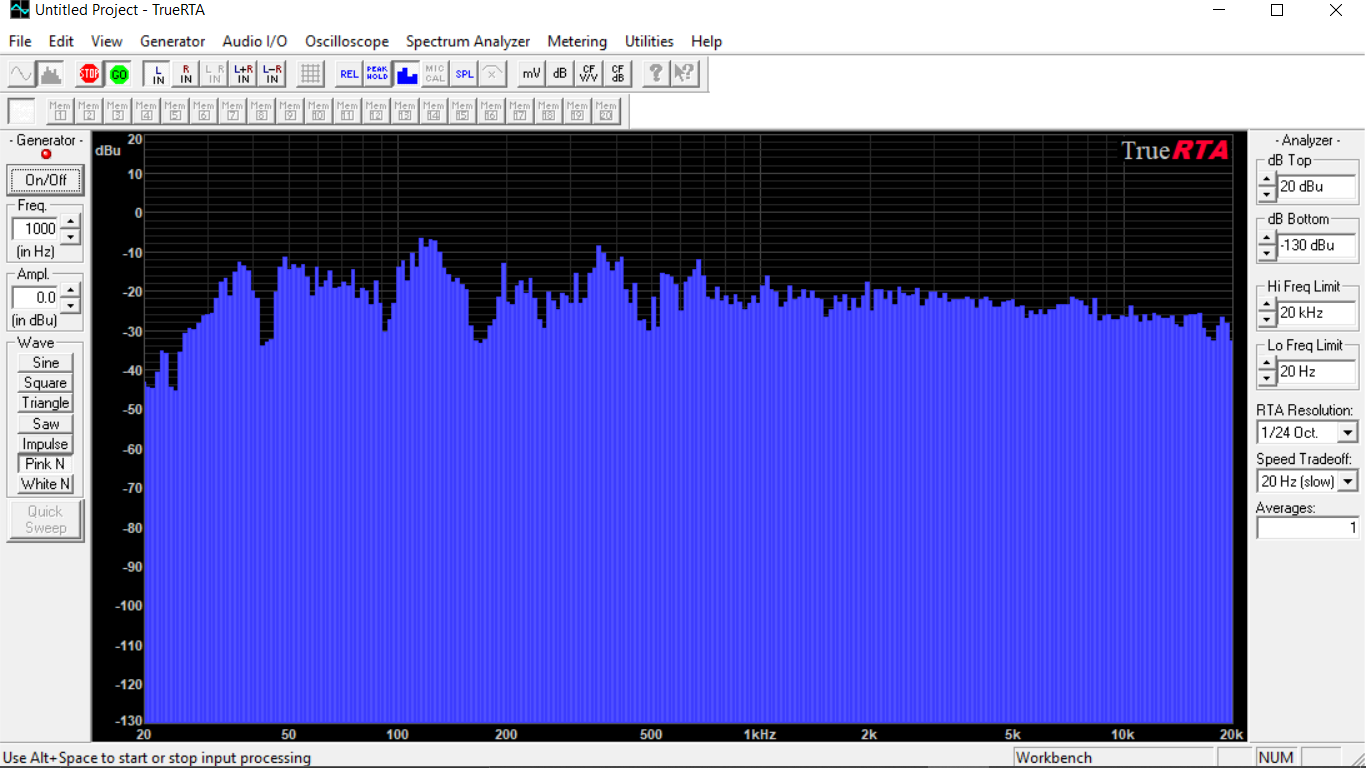Decrease the Lo Freq Limit value
The width and height of the screenshot is (1366, 768).
1267,378
